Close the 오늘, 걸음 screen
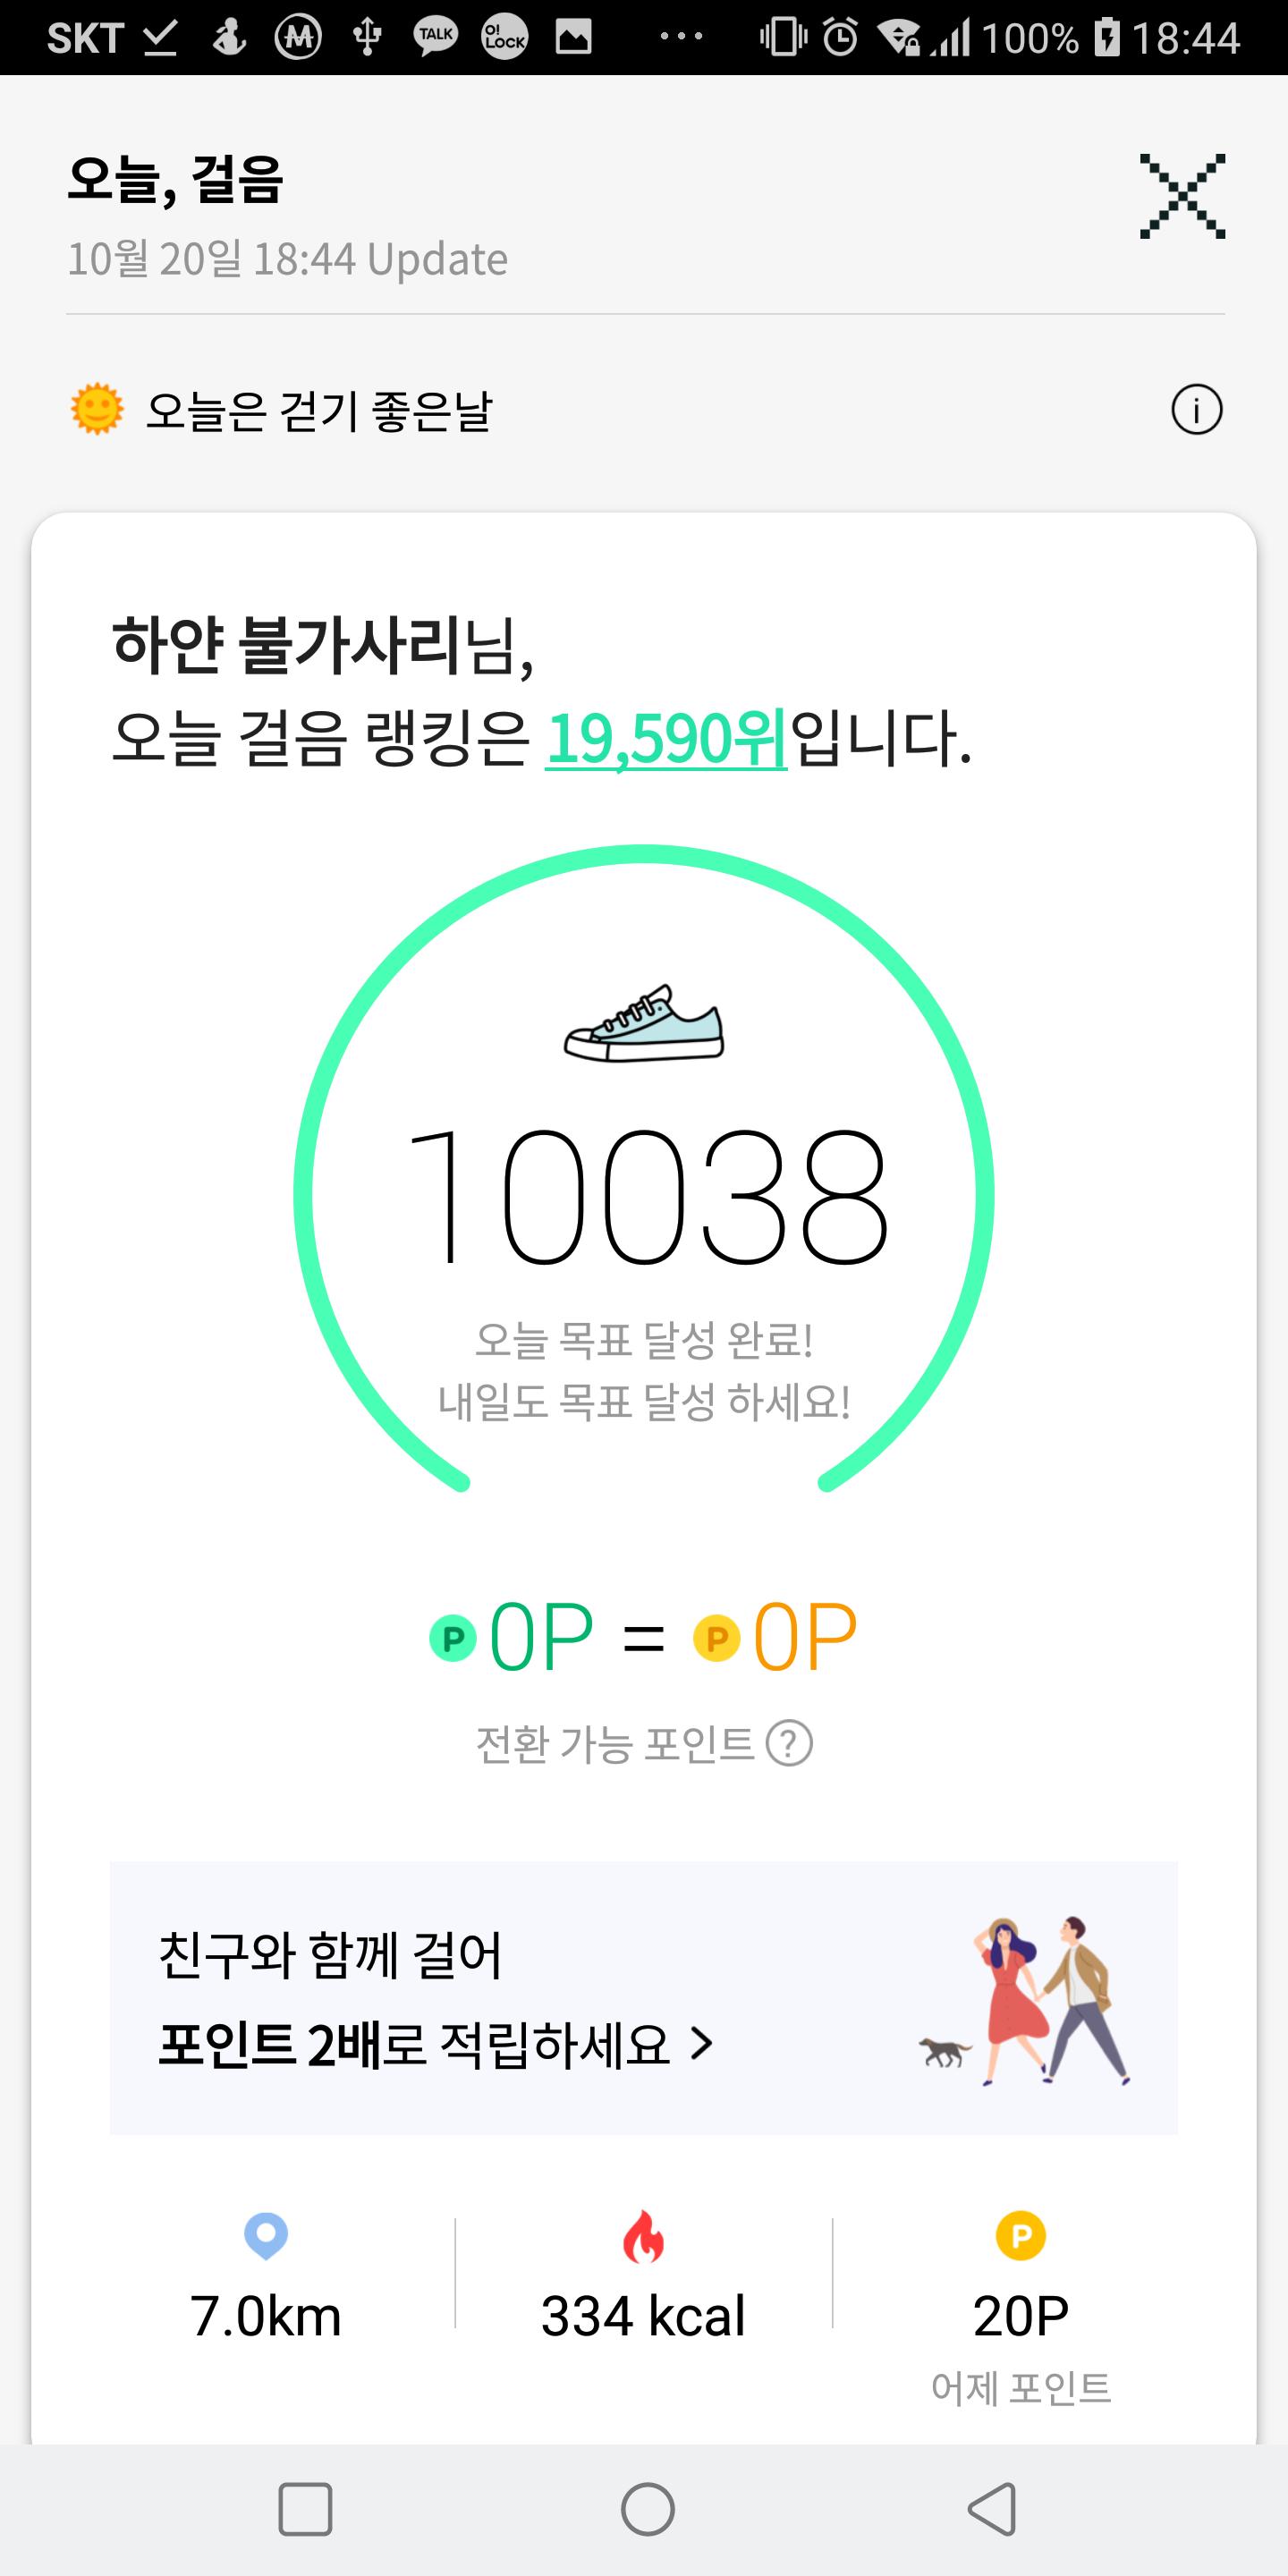Viewport: 1288px width, 2576px height. pyautogui.click(x=1182, y=196)
